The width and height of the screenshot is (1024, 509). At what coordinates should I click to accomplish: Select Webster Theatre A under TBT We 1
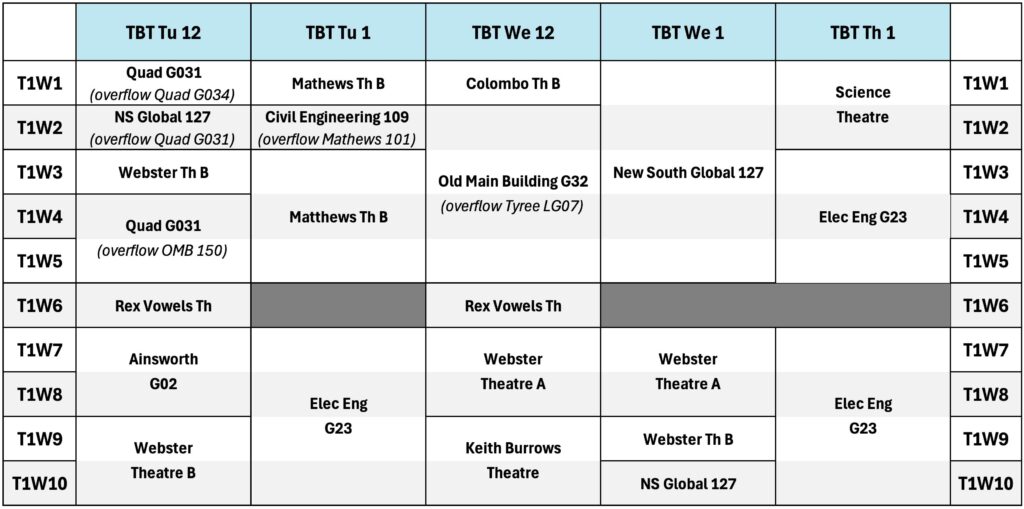point(687,371)
